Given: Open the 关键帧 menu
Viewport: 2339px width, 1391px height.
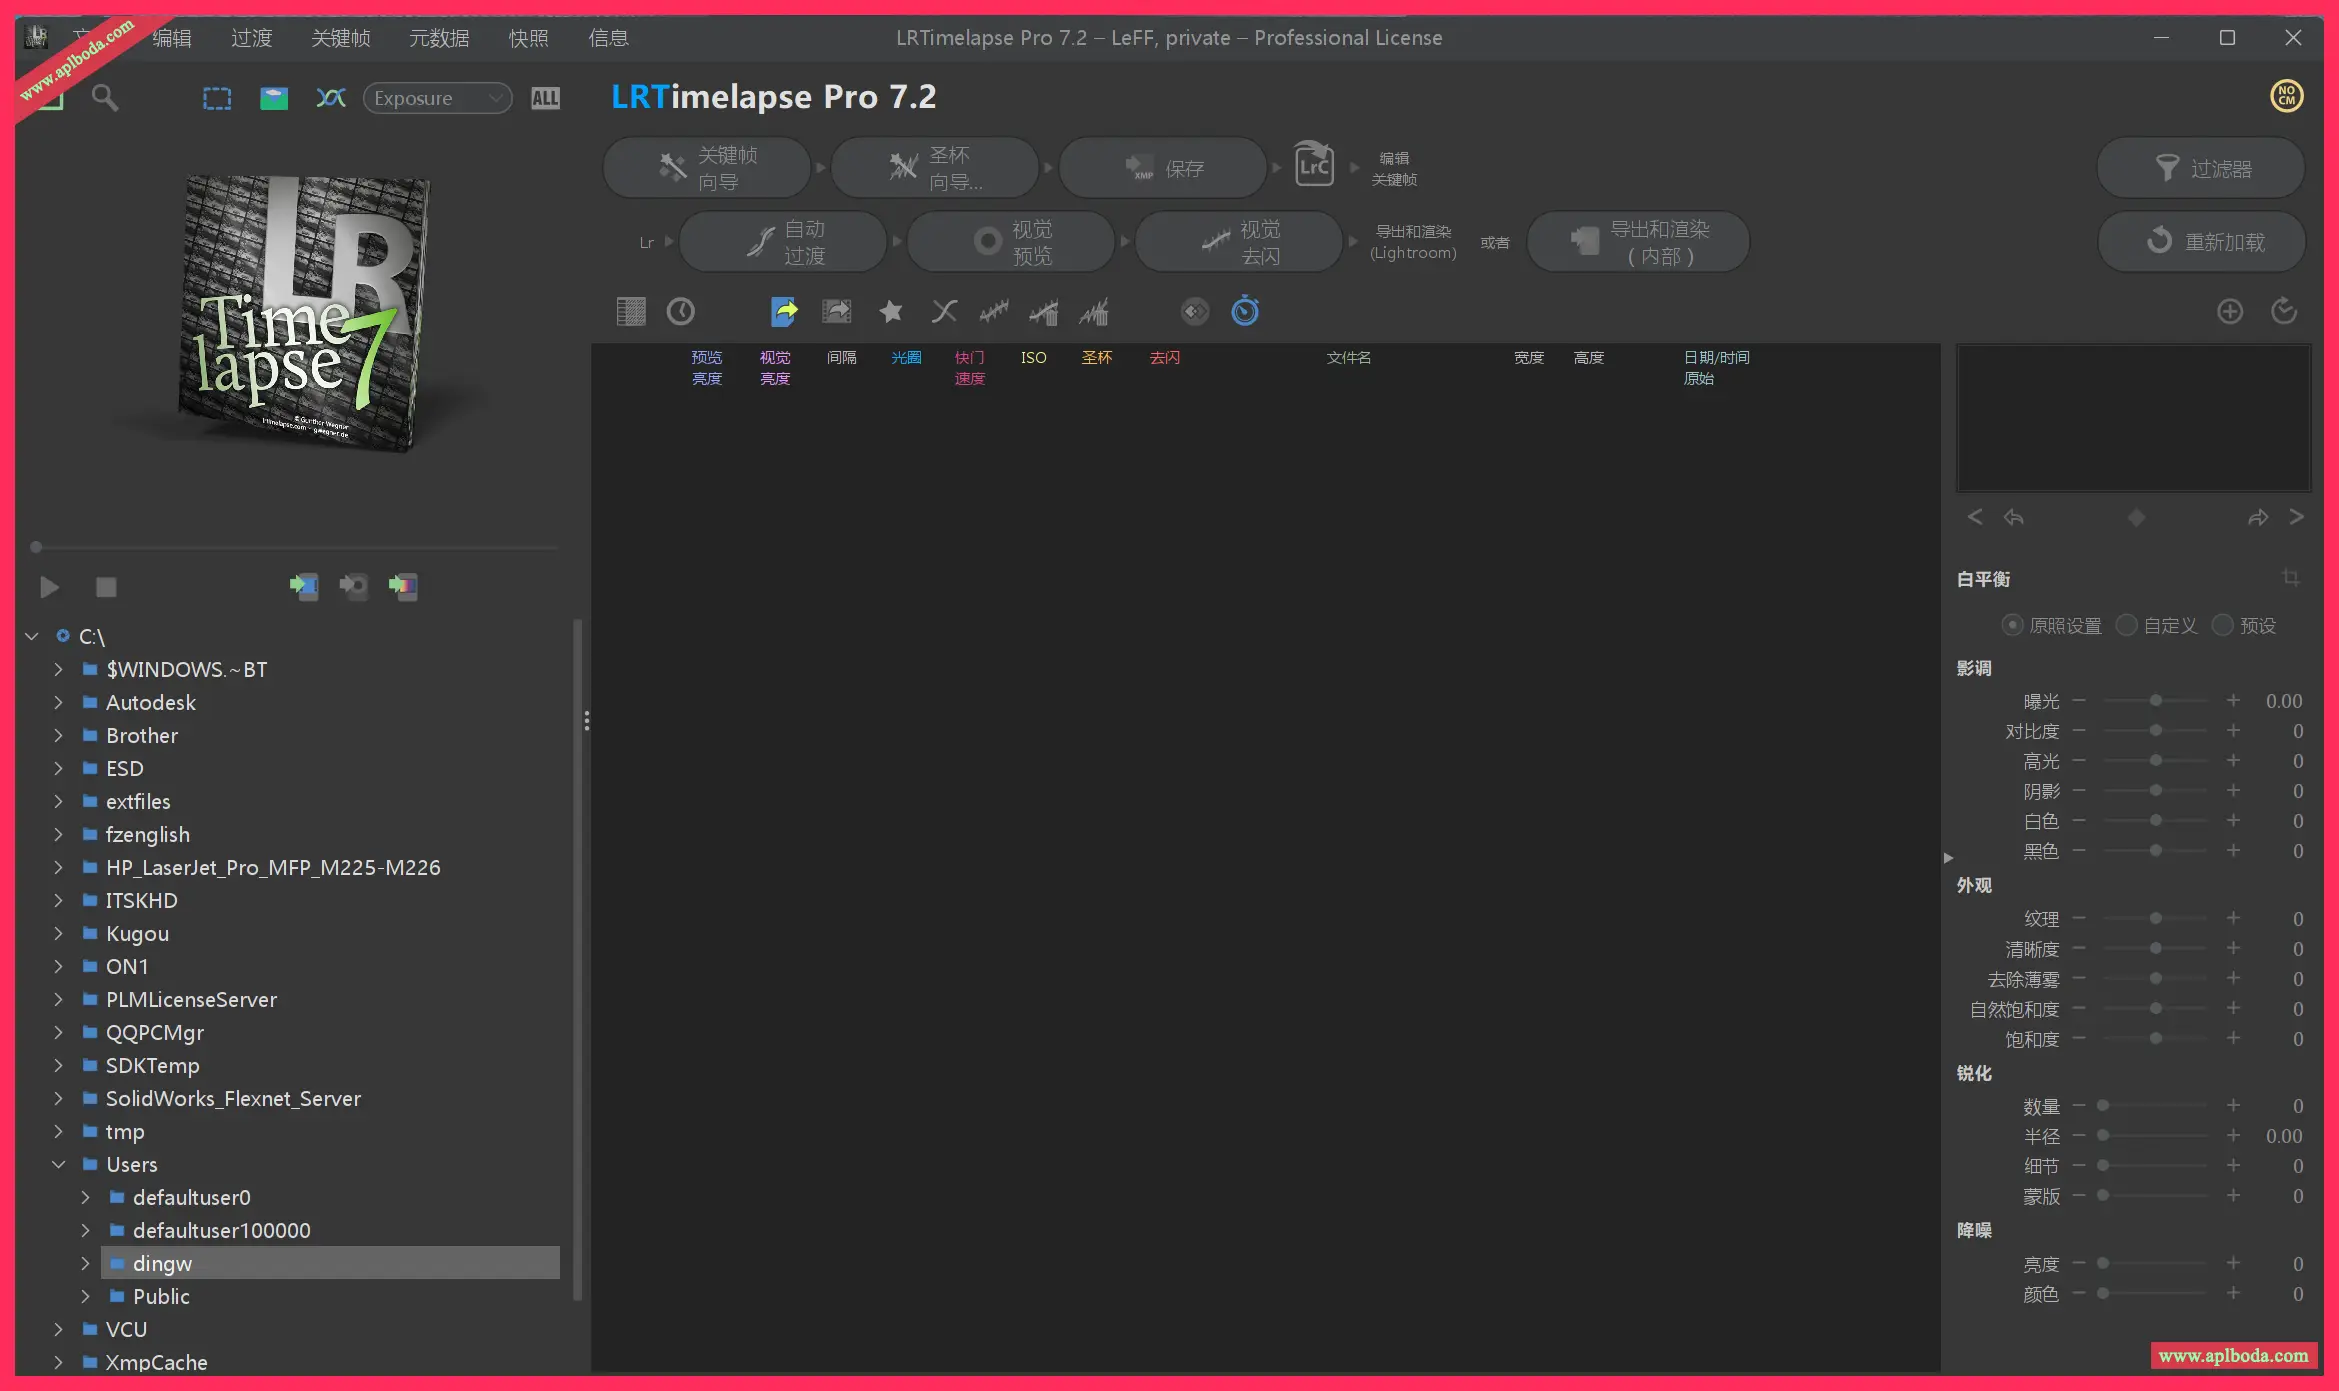Looking at the screenshot, I should [x=340, y=38].
